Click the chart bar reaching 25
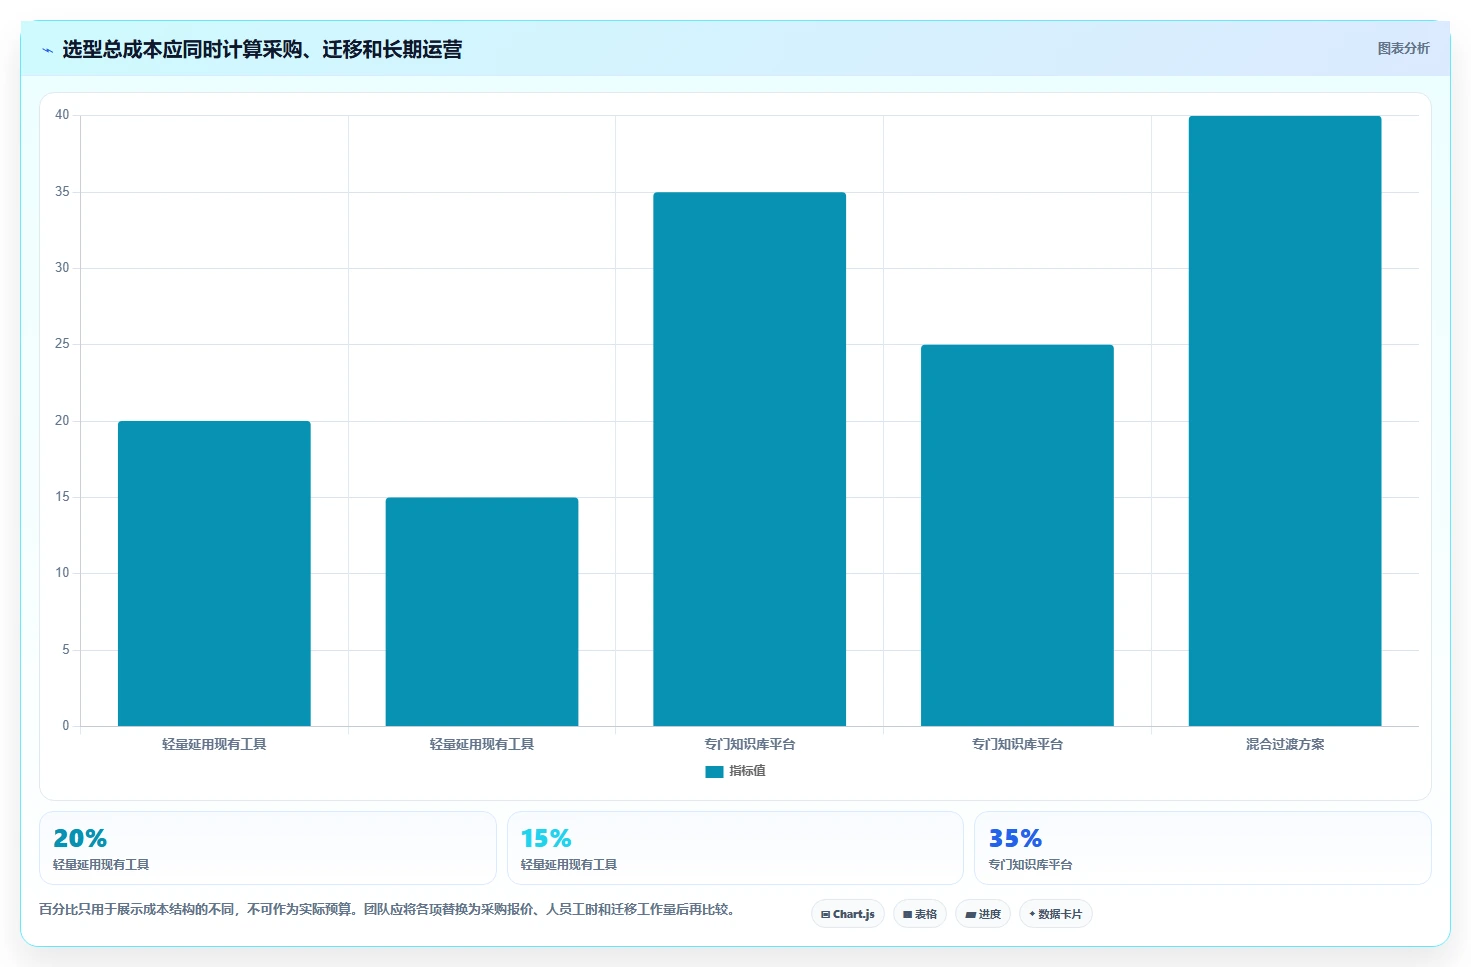This screenshot has width=1471, height=967. [1017, 535]
